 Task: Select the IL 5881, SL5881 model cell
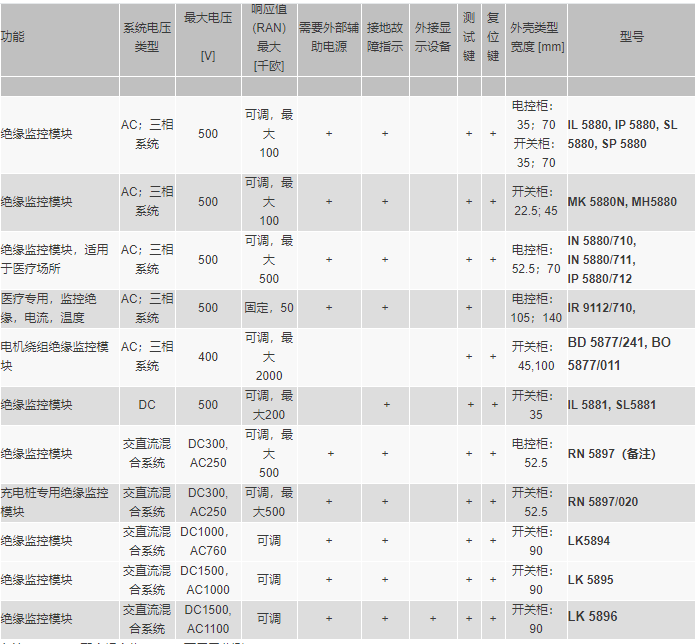611,405
